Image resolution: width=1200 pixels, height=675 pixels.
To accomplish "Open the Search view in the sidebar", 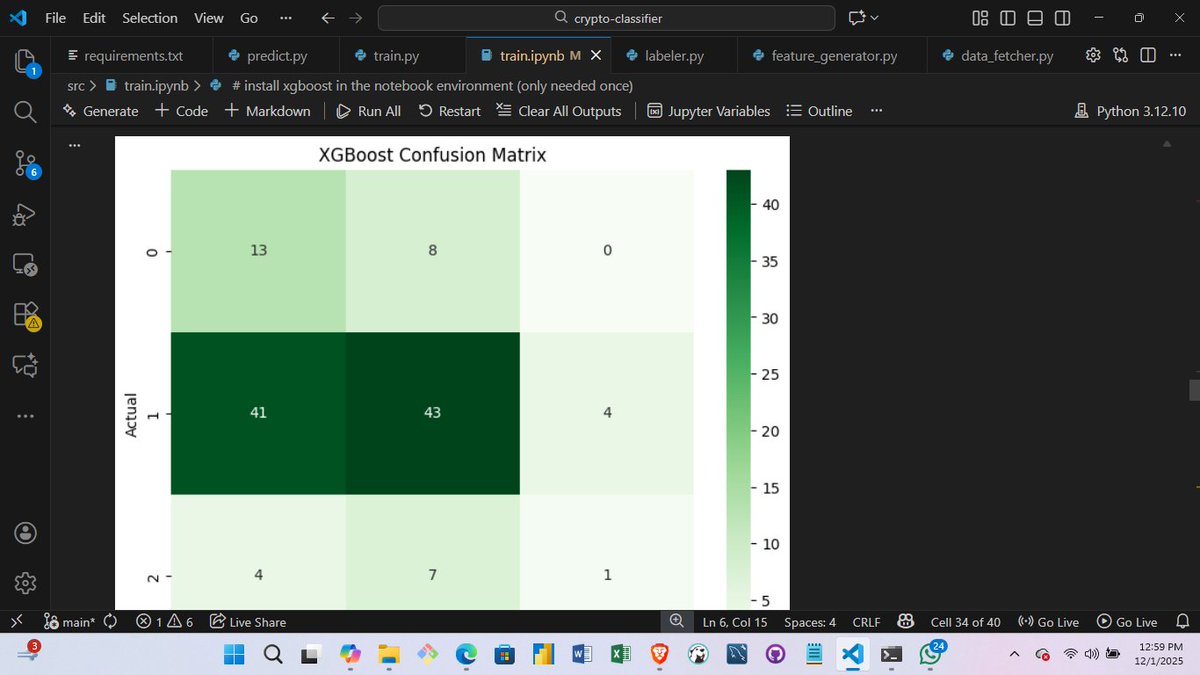I will pyautogui.click(x=24, y=112).
